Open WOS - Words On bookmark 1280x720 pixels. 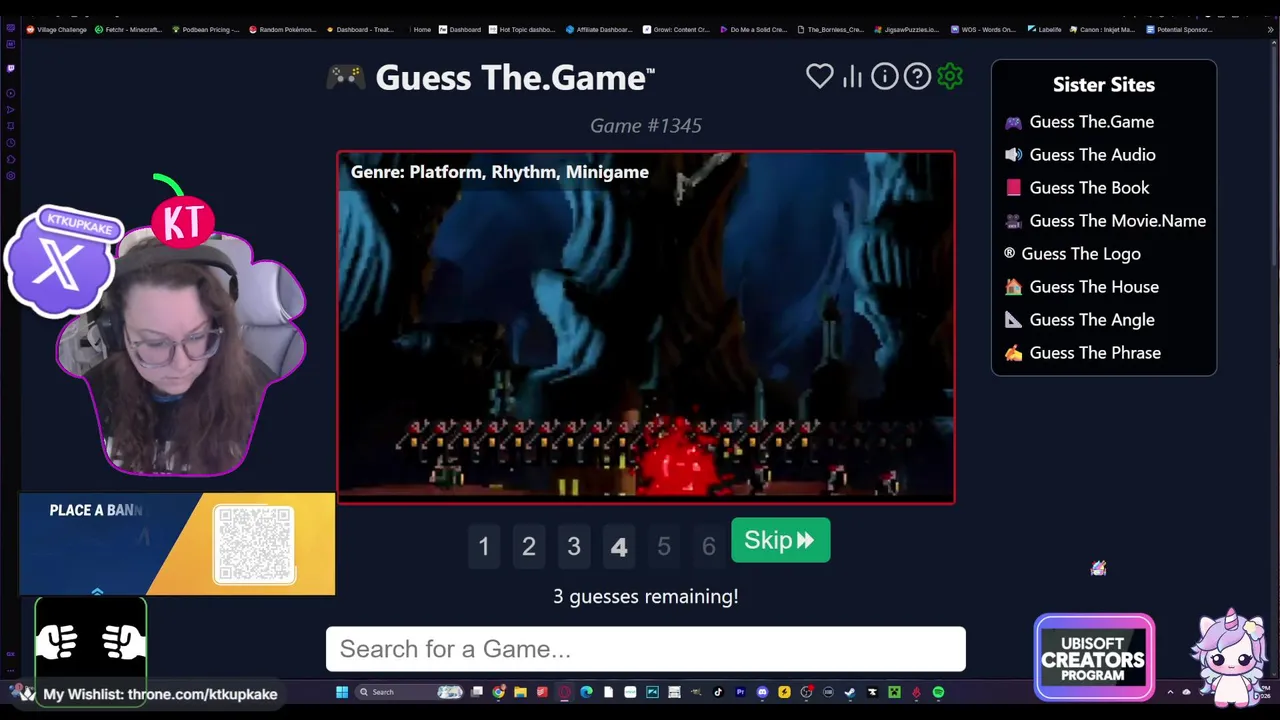pos(983,30)
